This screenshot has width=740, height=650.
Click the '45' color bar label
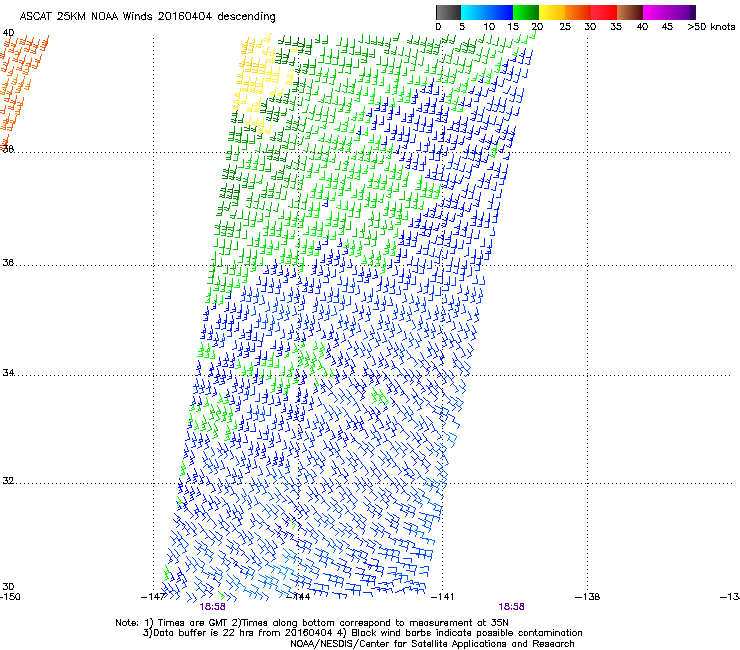coord(667,26)
